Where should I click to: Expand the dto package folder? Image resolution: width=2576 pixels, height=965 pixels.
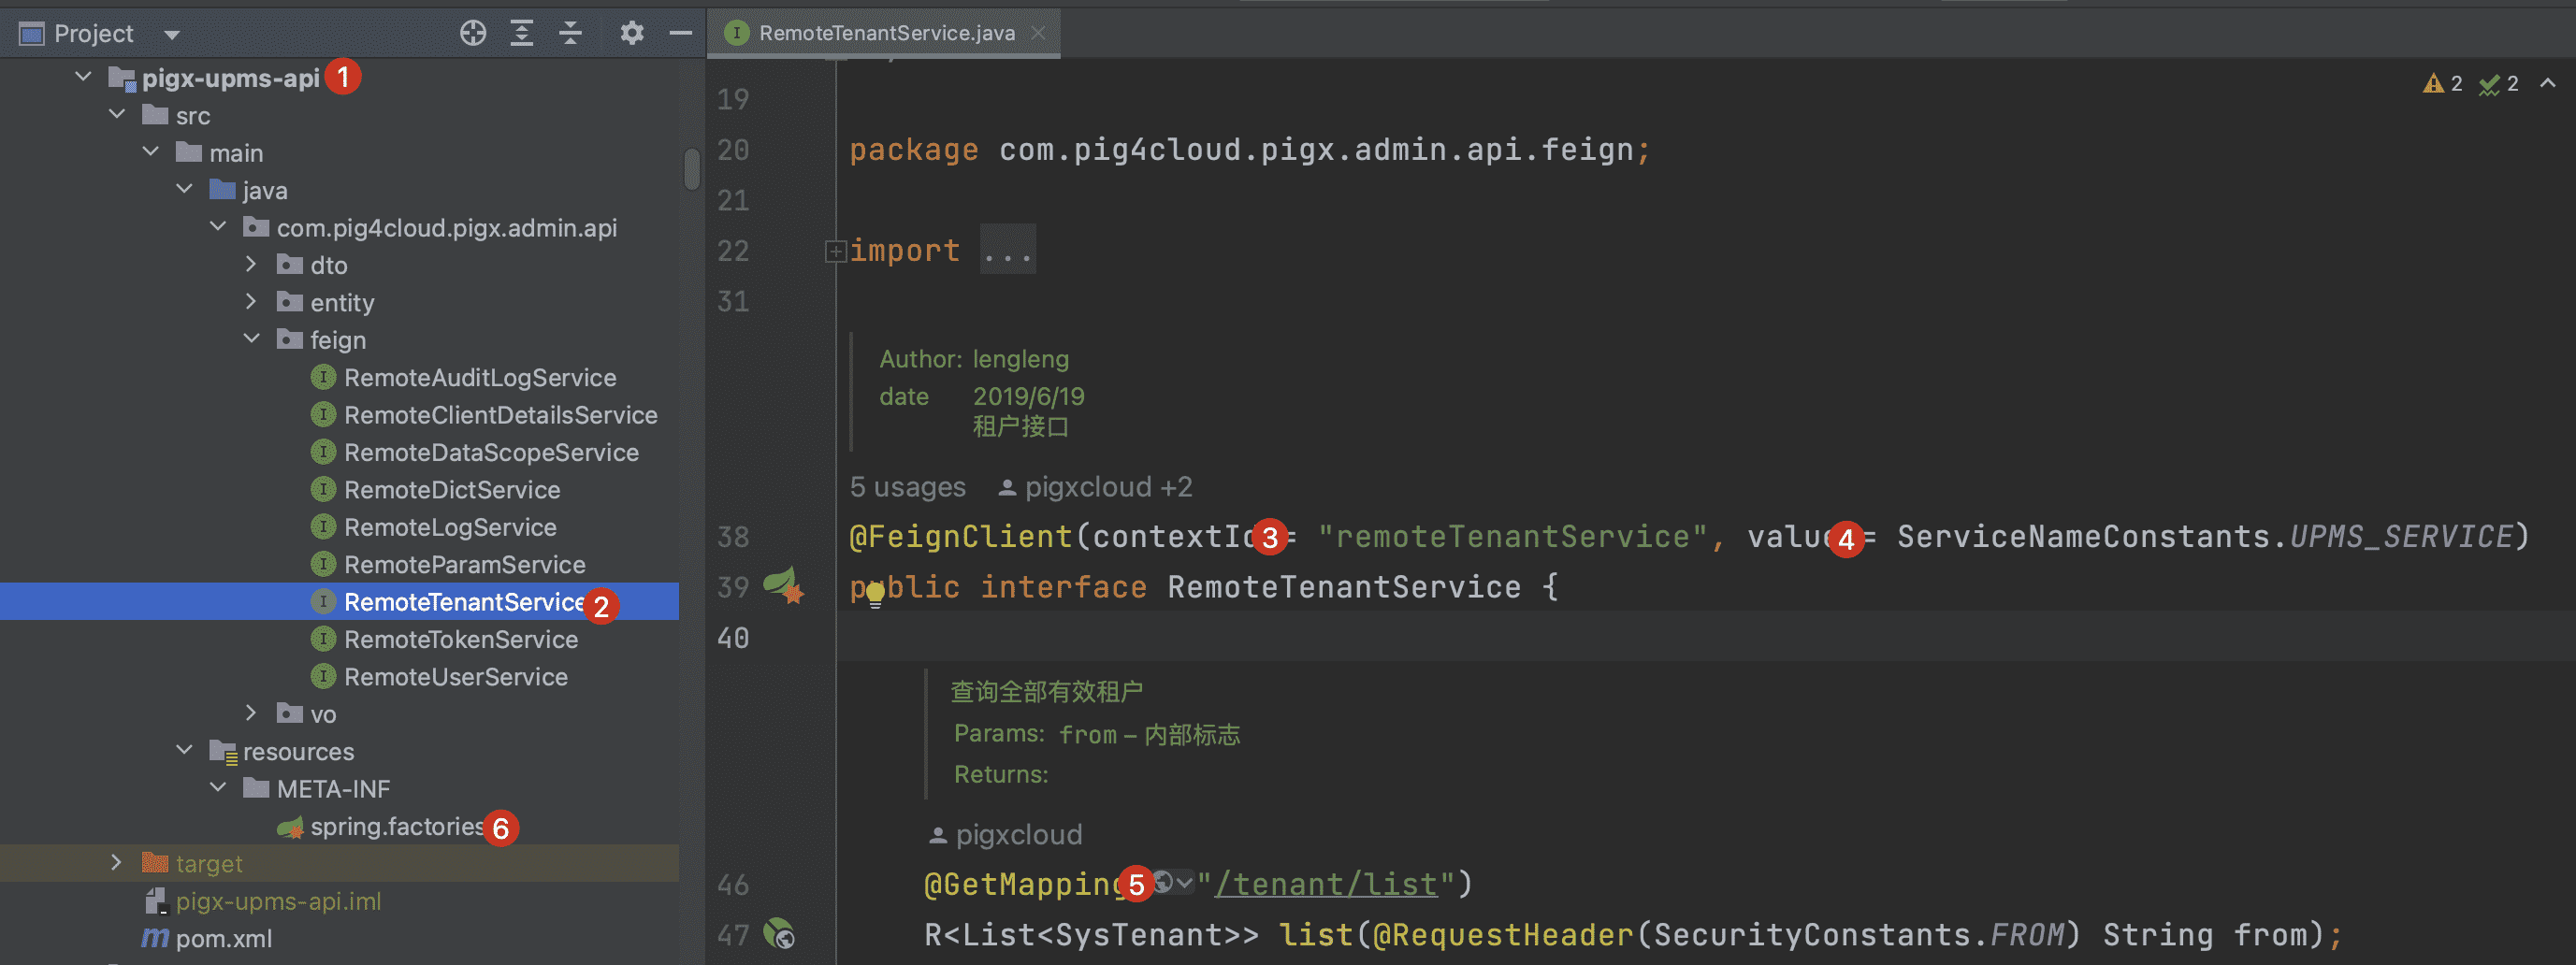[252, 265]
